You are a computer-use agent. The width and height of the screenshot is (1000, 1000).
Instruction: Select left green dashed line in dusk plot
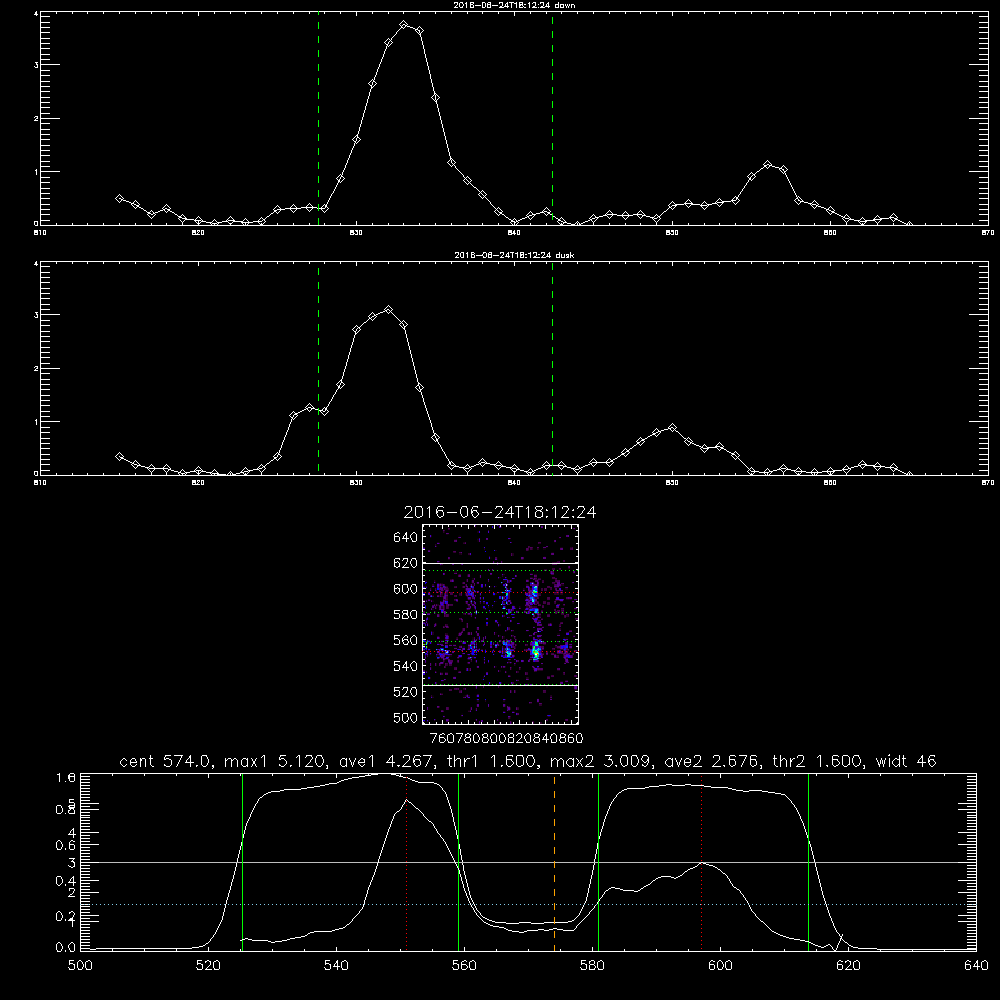point(318,369)
